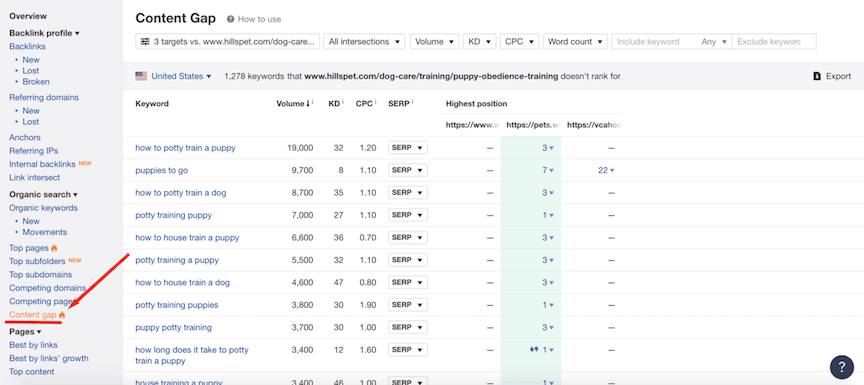The image size is (864, 385).
Task: Click the KD column info icon
Action: [x=343, y=102]
